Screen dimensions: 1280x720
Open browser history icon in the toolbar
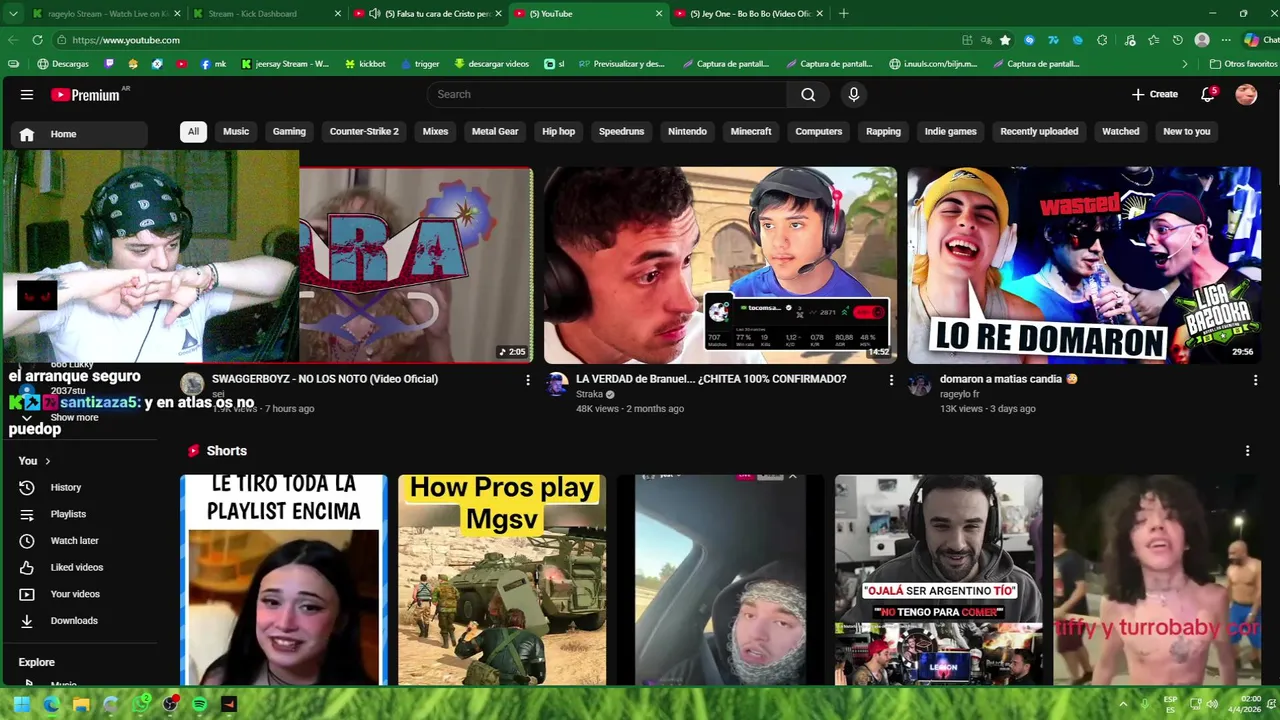[1177, 40]
